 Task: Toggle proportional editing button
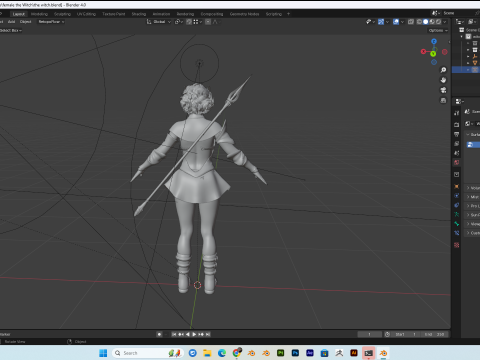[x=208, y=22]
